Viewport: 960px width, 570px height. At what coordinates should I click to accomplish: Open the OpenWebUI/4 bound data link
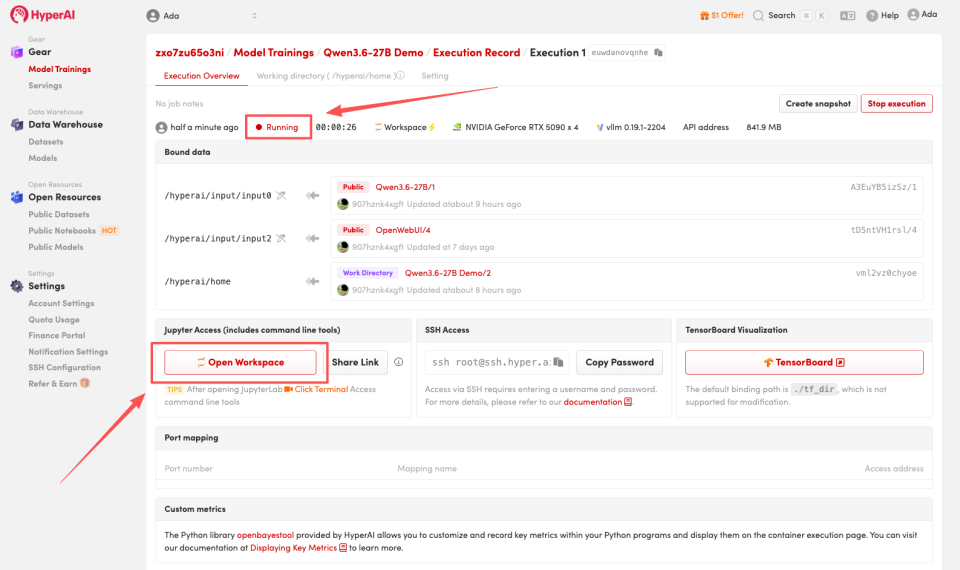click(x=403, y=230)
